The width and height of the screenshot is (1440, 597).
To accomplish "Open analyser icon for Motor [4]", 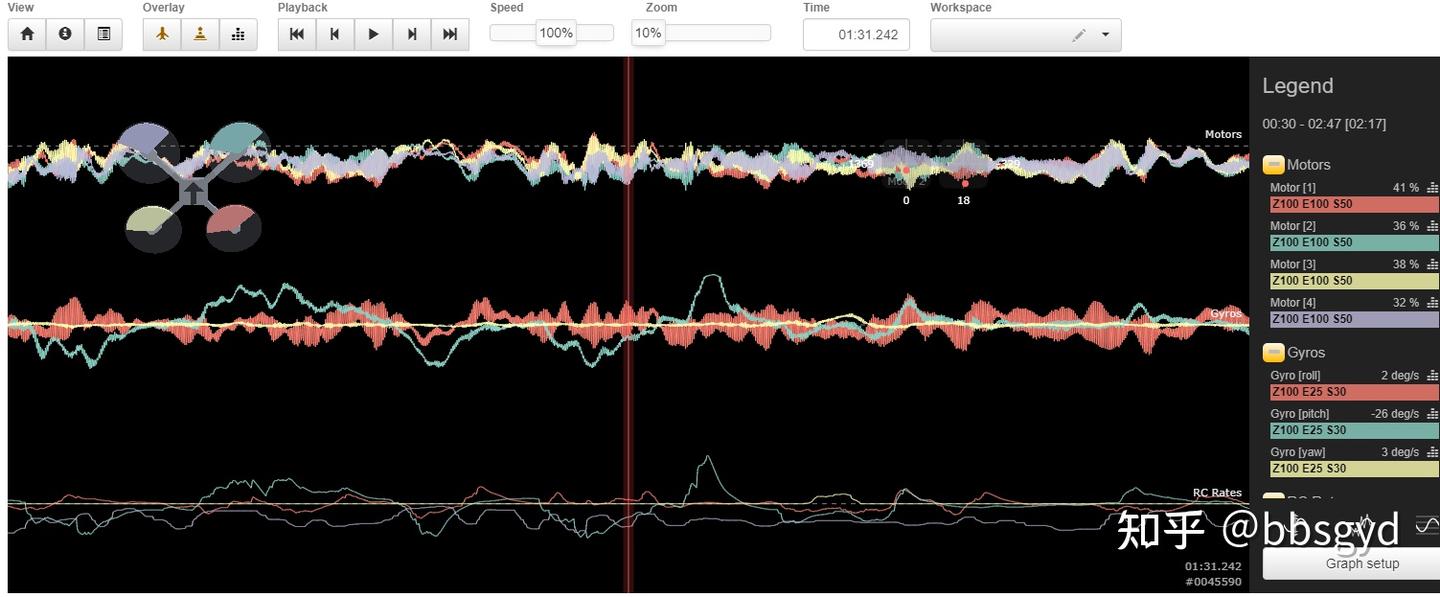I will point(1432,303).
